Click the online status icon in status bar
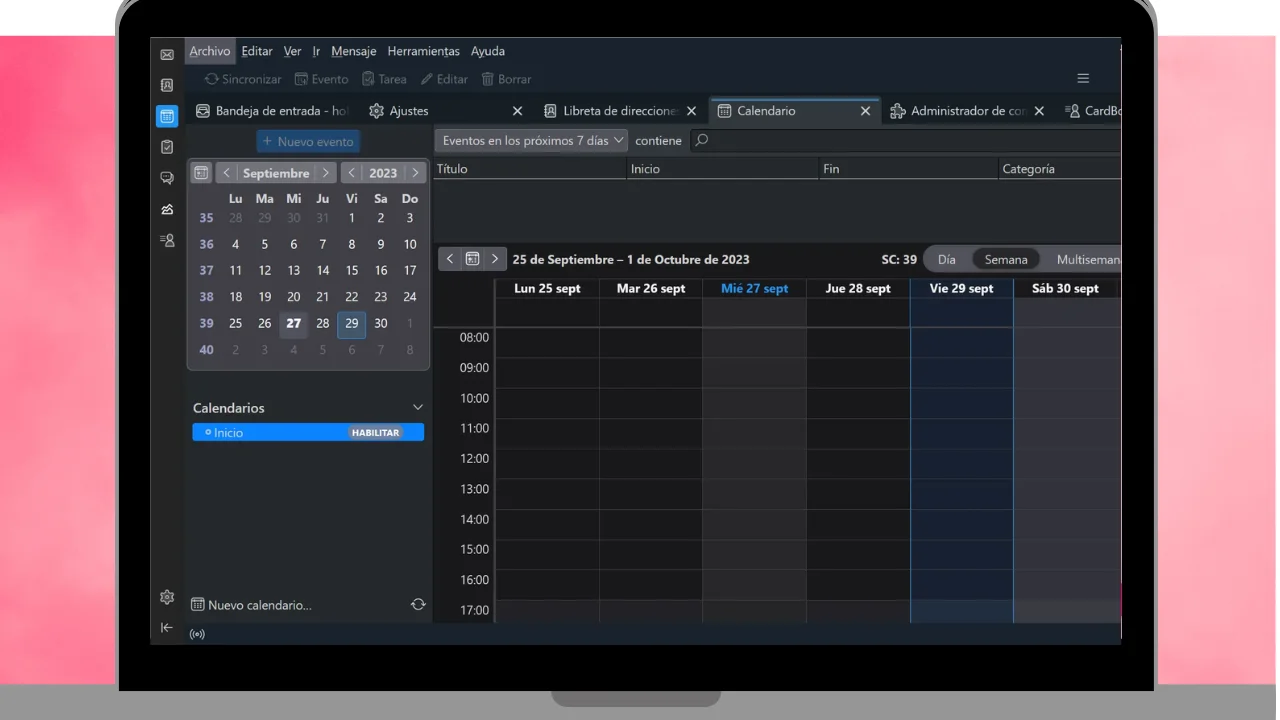This screenshot has height=720, width=1280. coord(197,634)
